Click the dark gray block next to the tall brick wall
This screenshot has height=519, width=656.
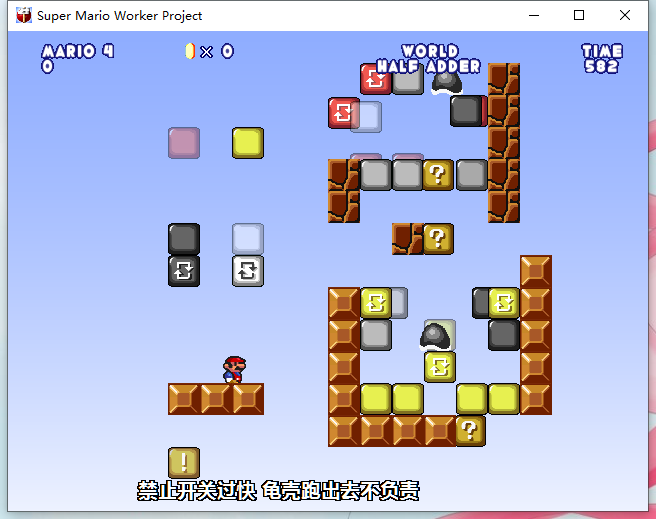[467, 111]
